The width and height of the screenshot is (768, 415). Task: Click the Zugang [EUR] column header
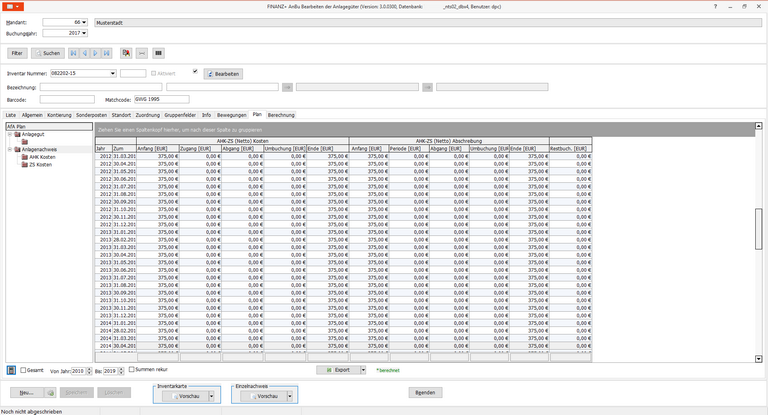[x=200, y=148]
